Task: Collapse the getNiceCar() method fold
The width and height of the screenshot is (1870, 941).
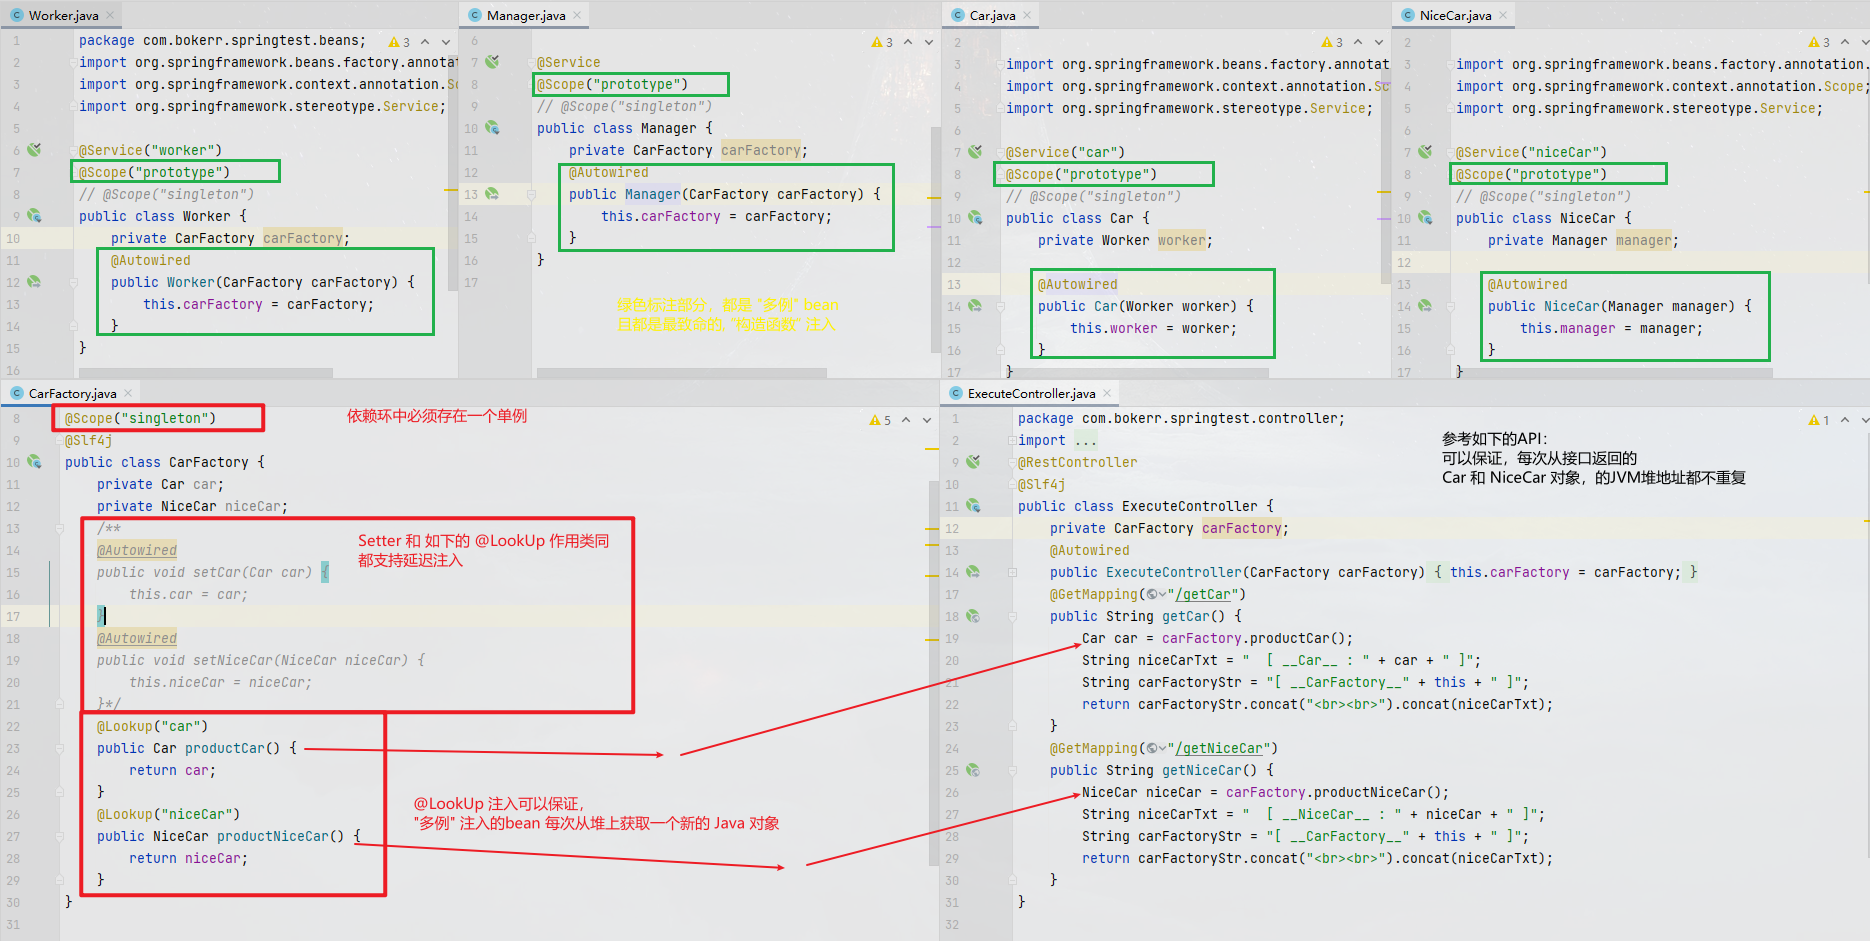Action: coord(1012,771)
